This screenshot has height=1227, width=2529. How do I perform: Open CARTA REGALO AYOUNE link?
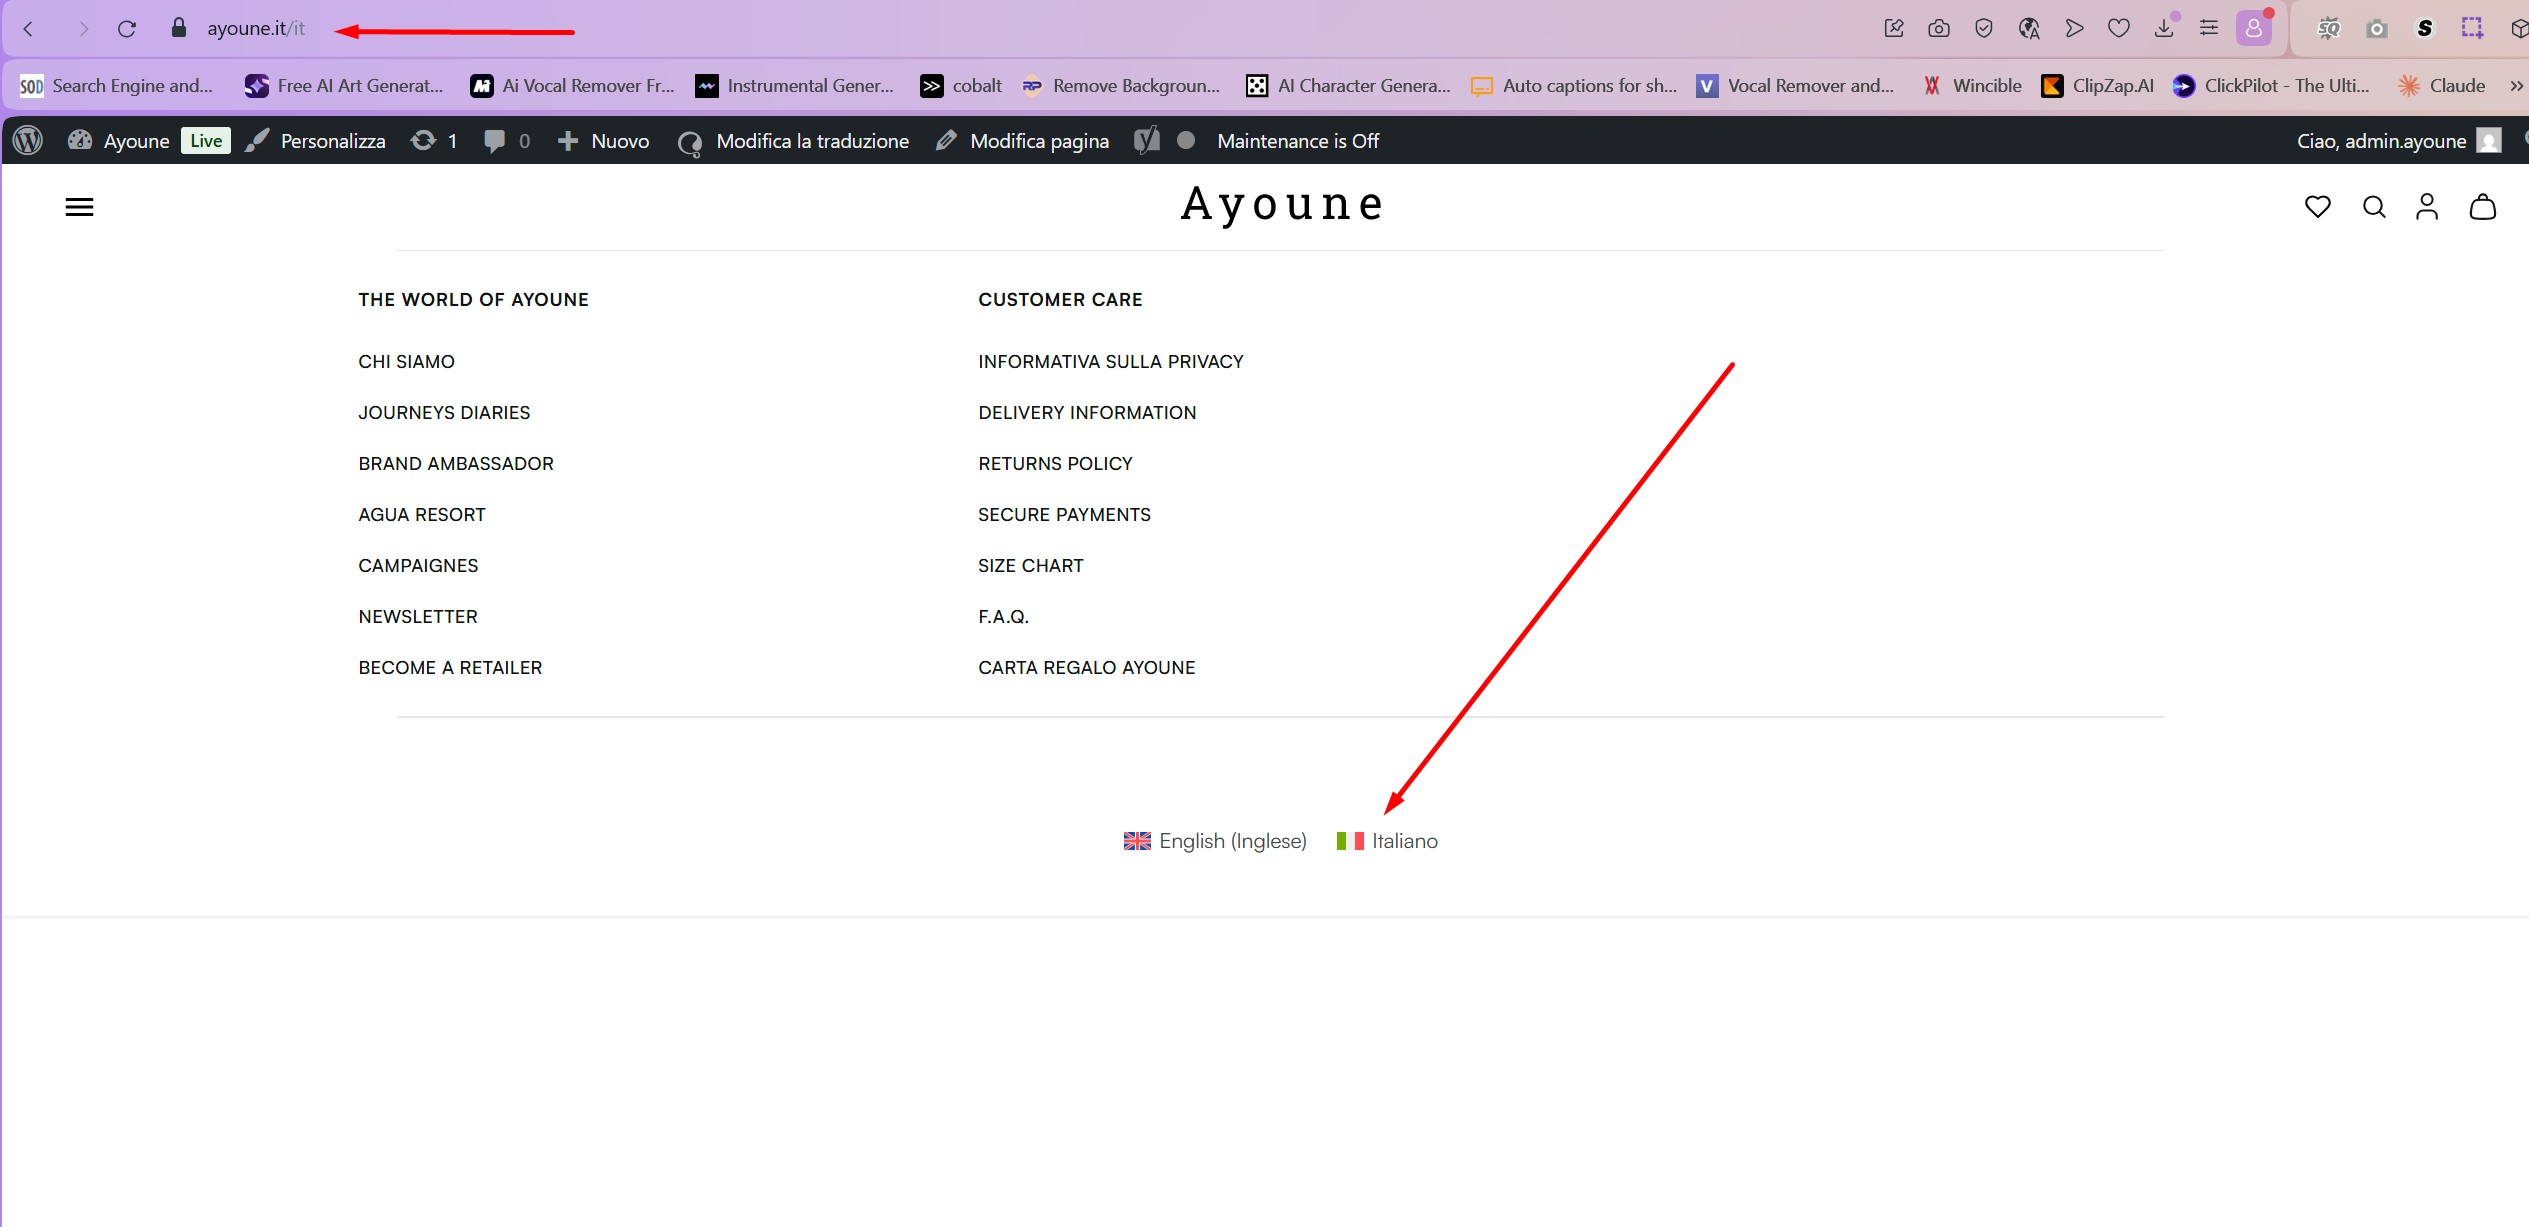click(x=1087, y=668)
